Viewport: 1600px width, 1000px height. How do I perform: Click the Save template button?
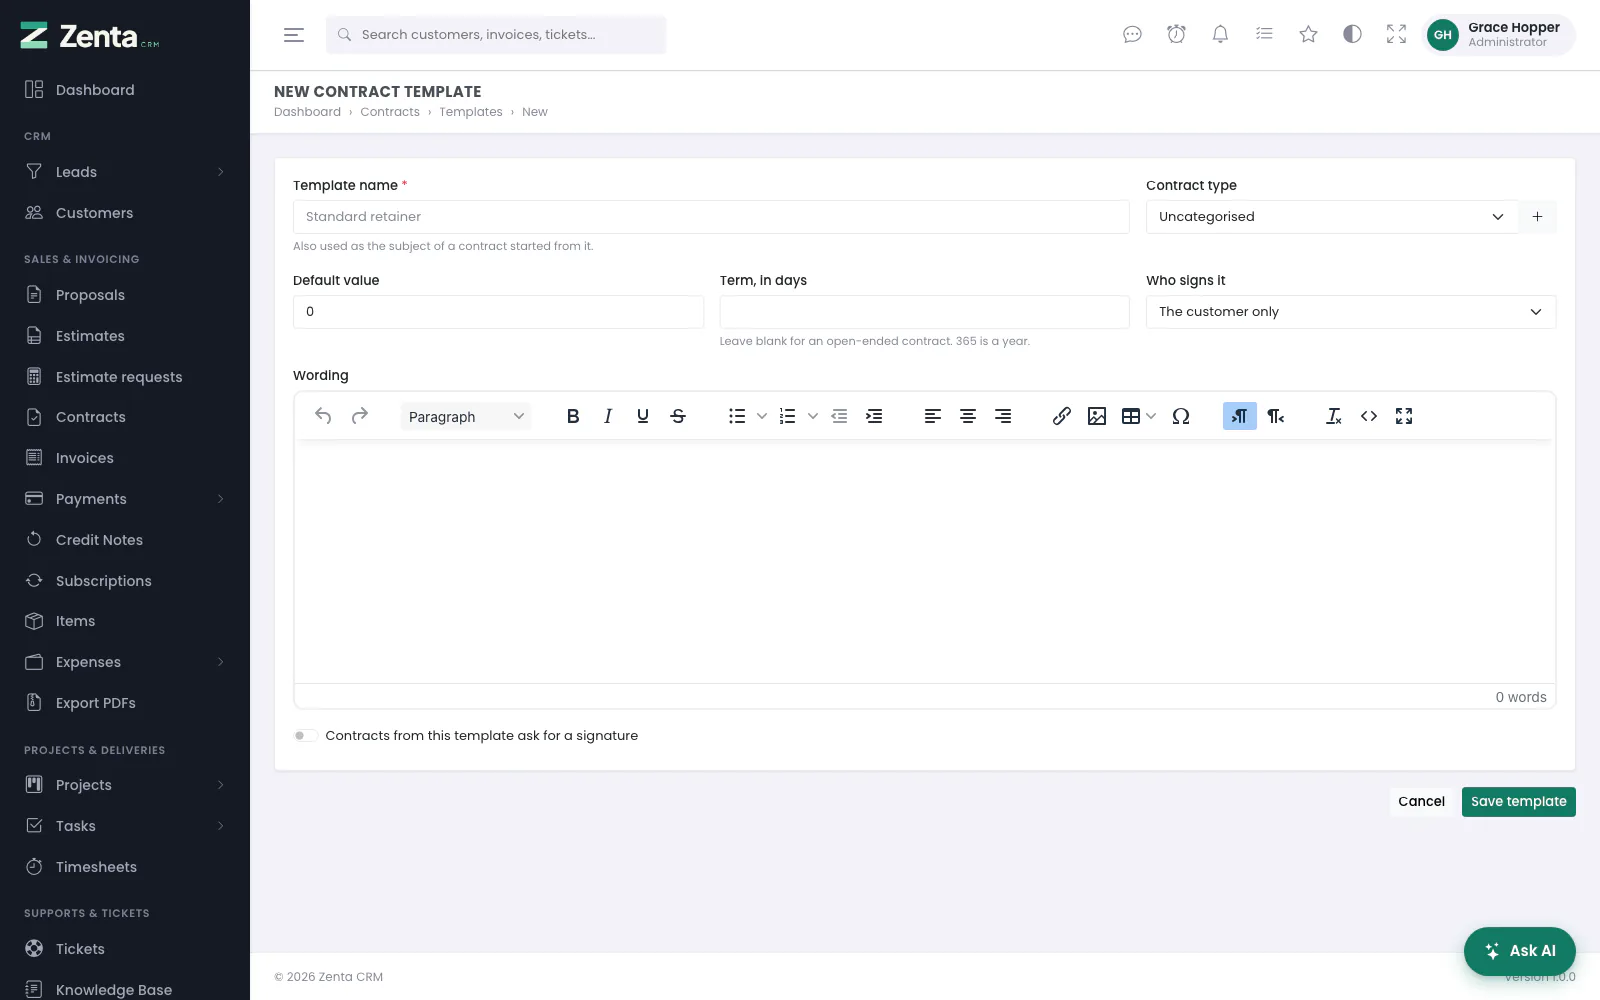click(1518, 802)
